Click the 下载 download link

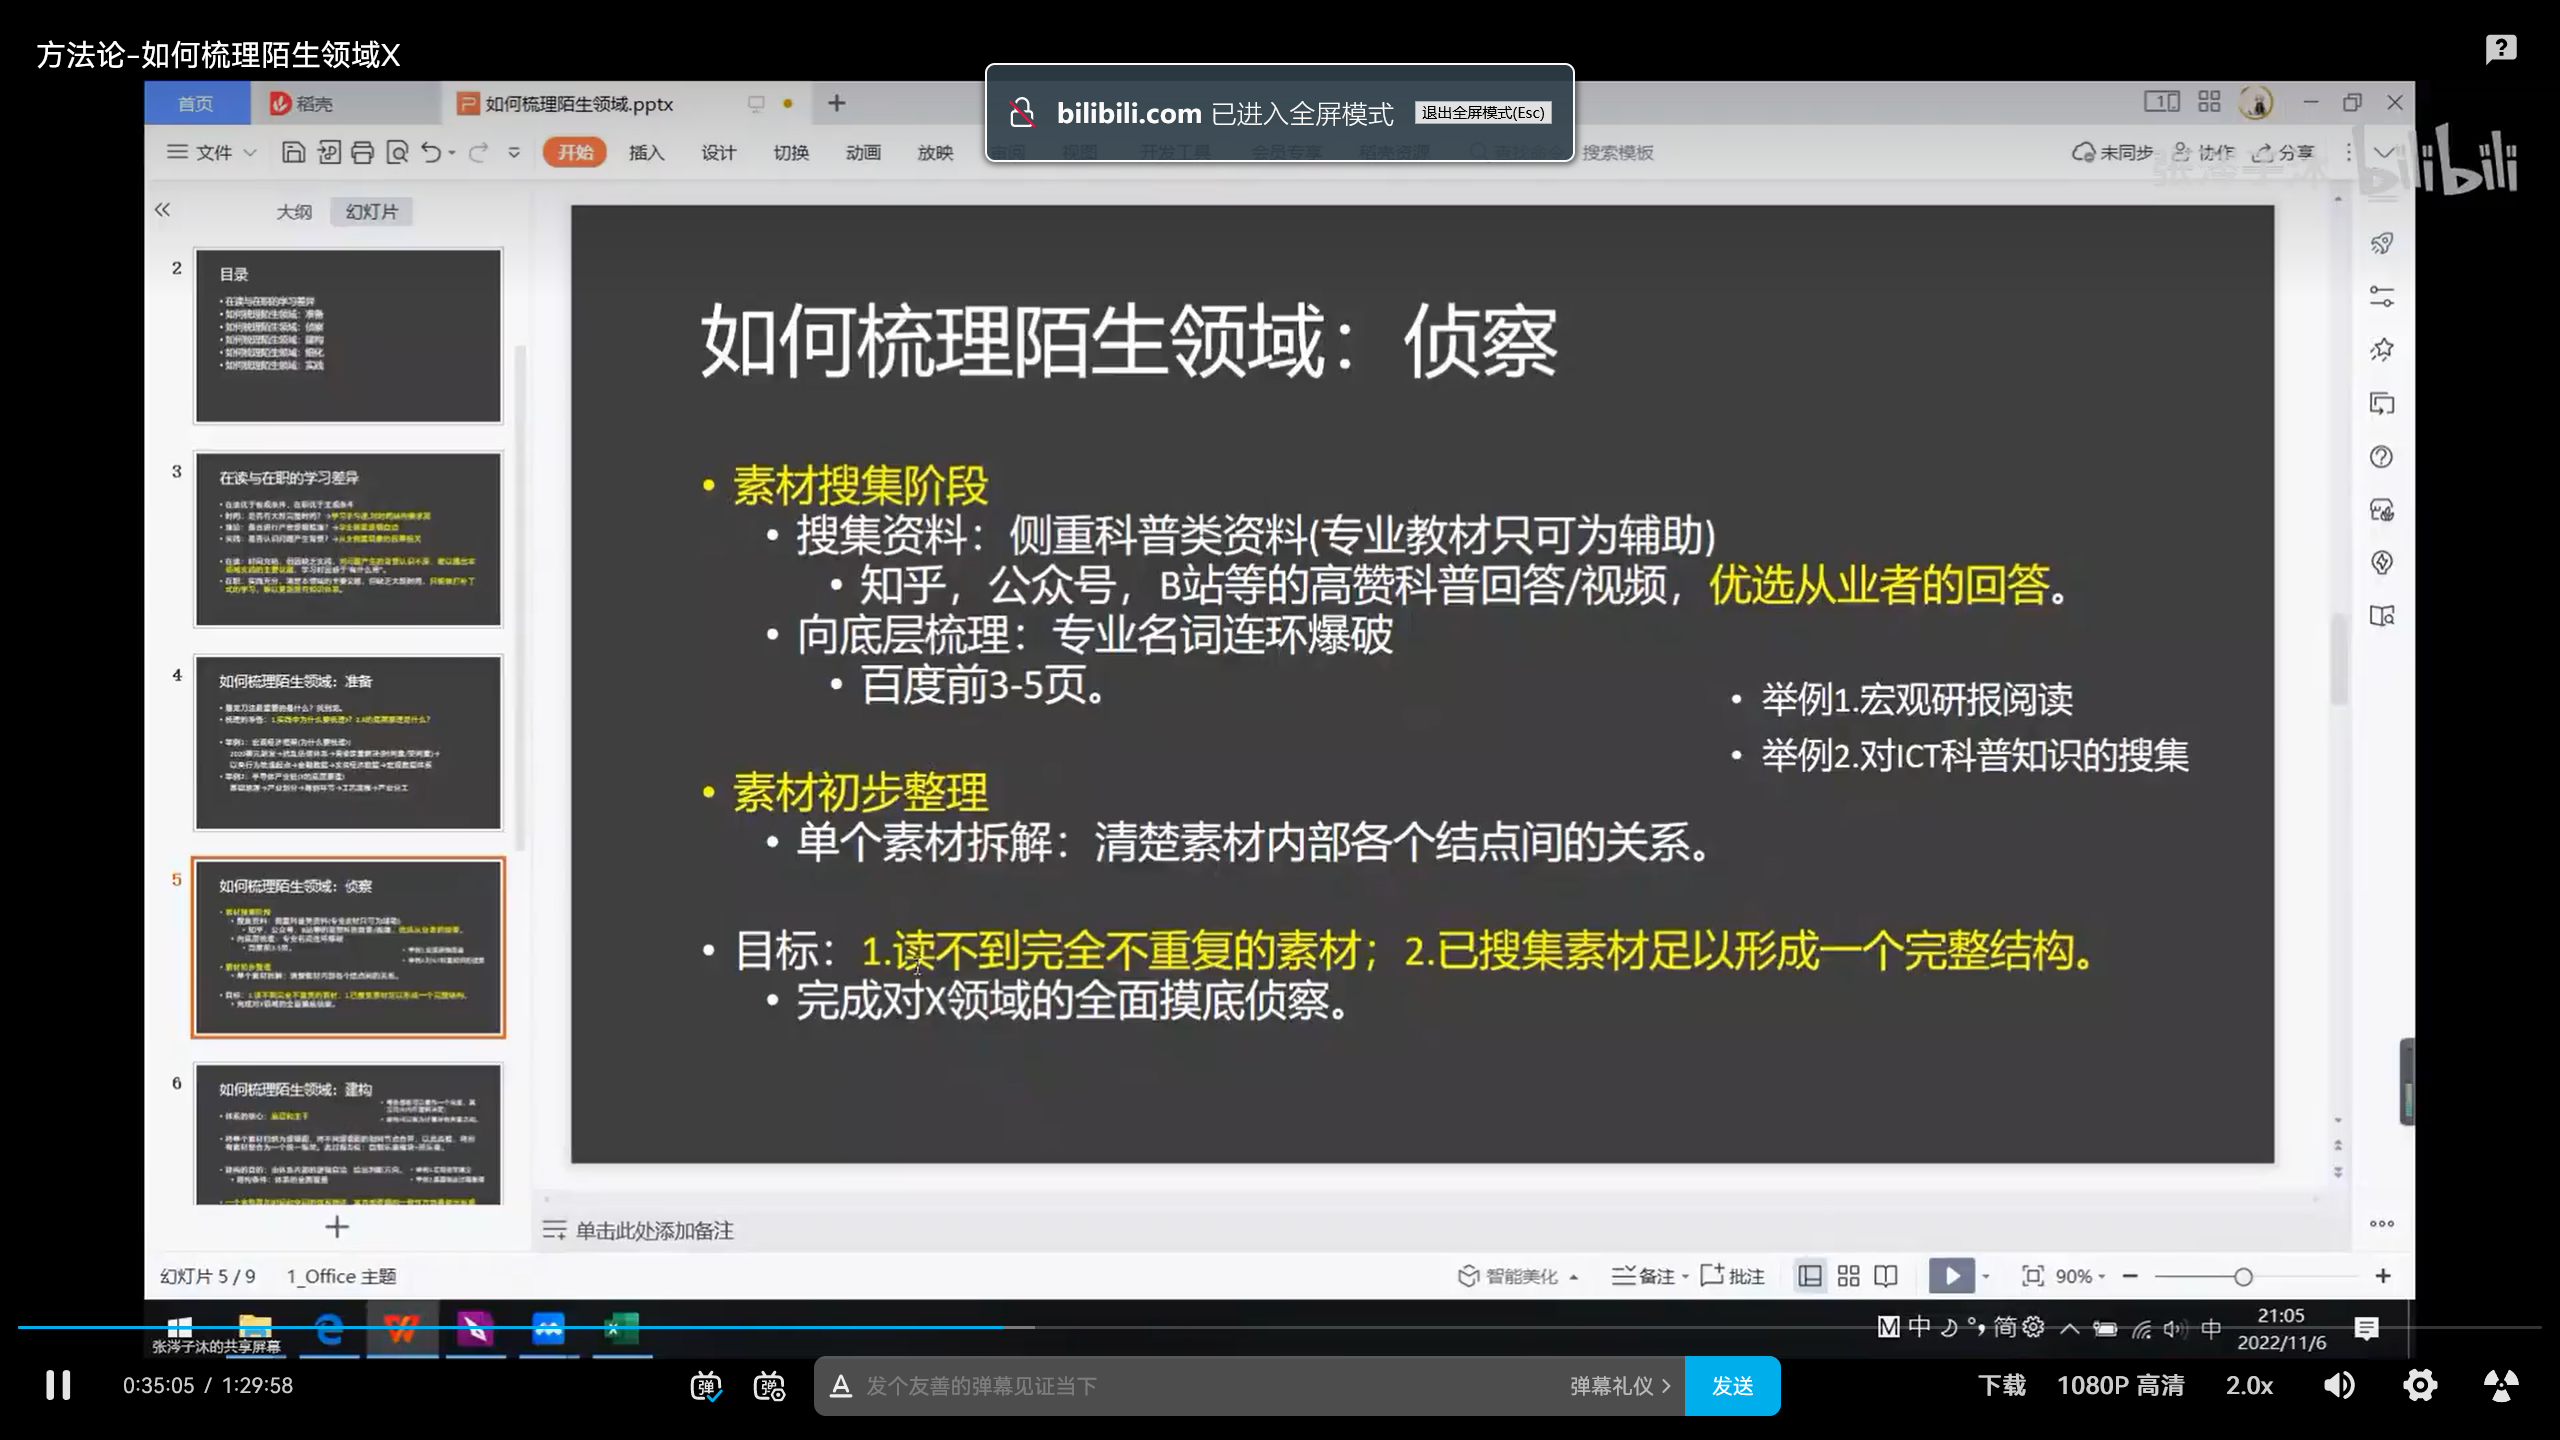2001,1386
